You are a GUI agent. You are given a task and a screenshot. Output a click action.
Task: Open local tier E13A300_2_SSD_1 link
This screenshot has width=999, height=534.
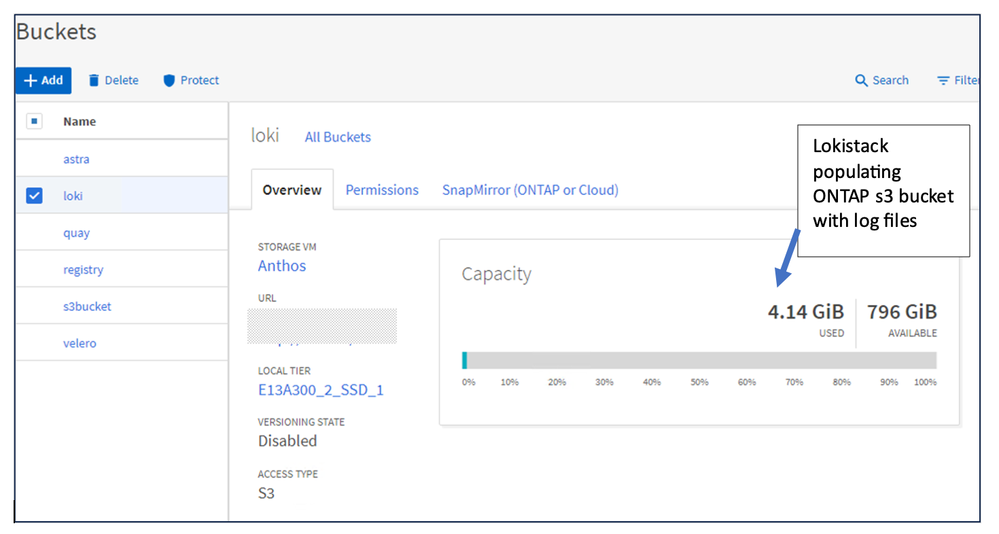point(321,390)
